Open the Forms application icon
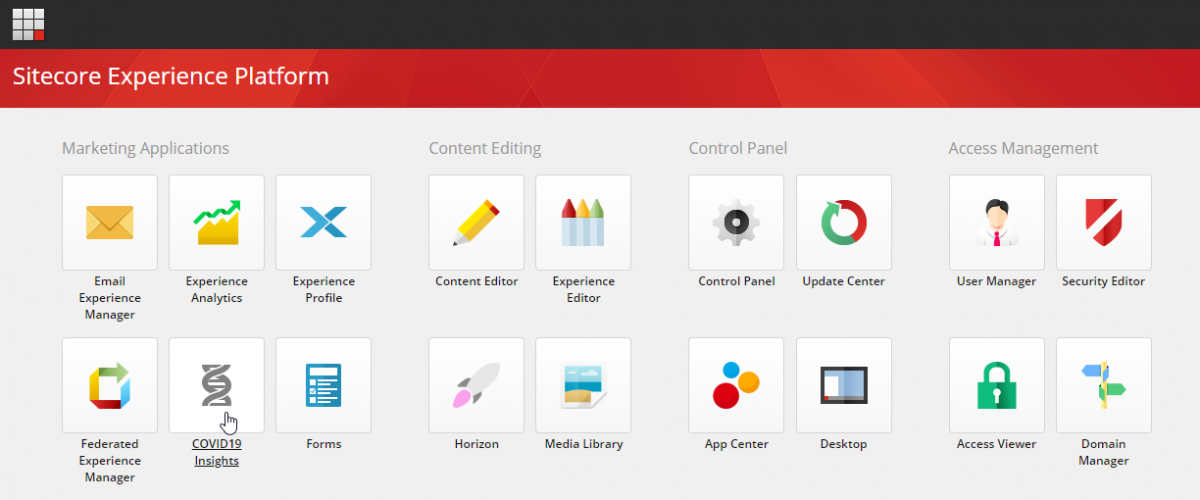The image size is (1200, 500). click(x=323, y=385)
